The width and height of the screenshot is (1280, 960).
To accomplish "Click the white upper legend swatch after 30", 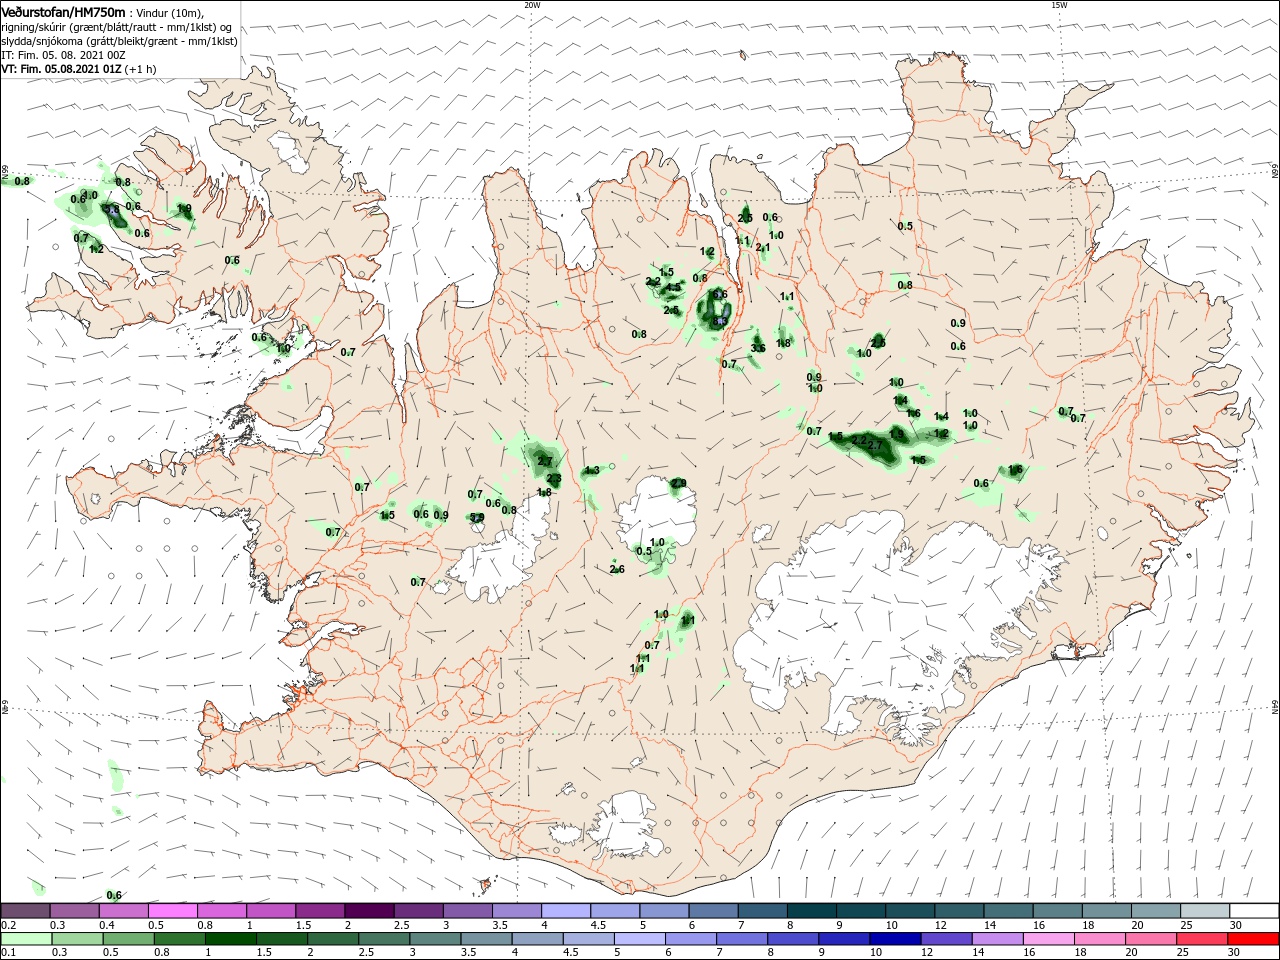I will pyautogui.click(x=1254, y=911).
